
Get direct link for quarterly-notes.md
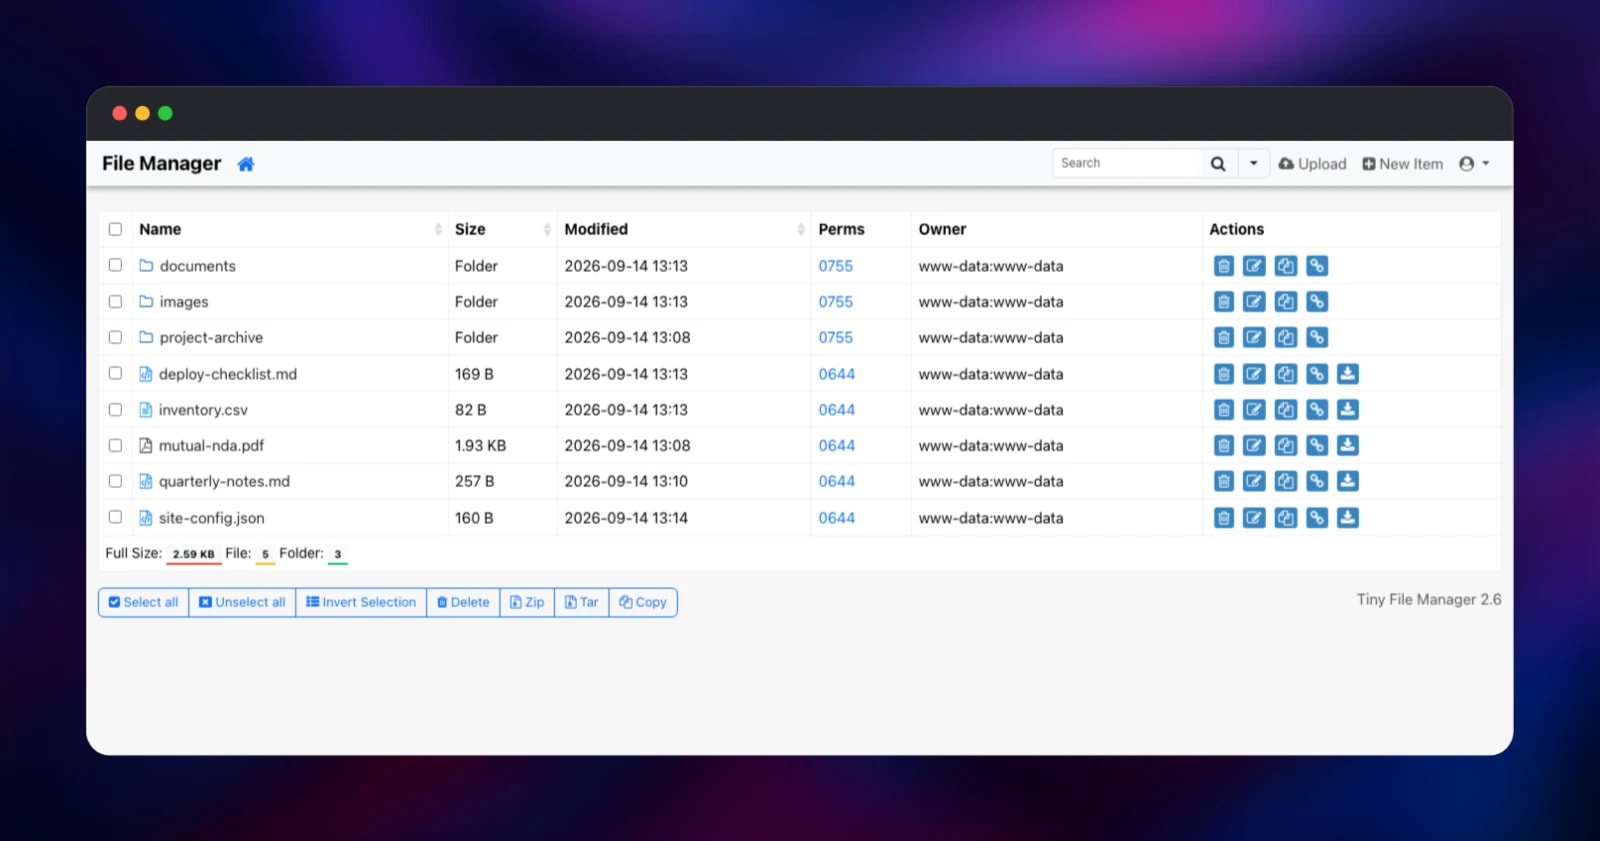point(1317,482)
